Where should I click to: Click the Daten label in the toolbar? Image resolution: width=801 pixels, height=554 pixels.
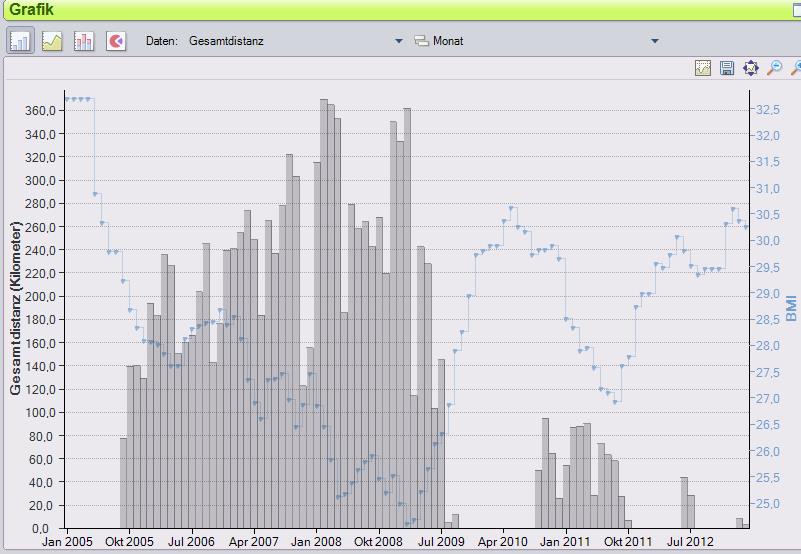162,41
